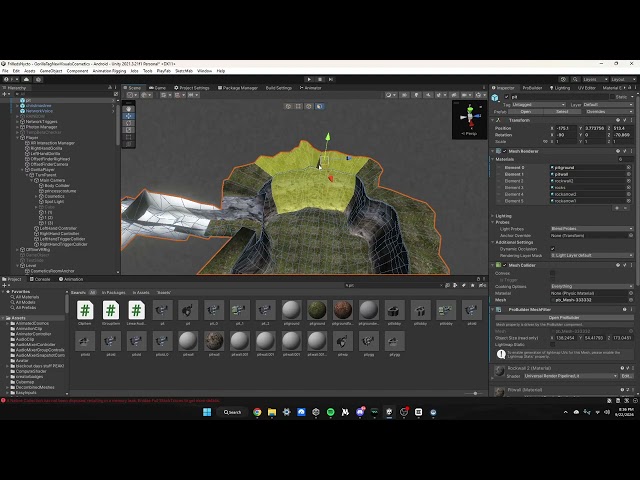Collapse the Transform component
The width and height of the screenshot is (640, 480).
click(x=493, y=120)
